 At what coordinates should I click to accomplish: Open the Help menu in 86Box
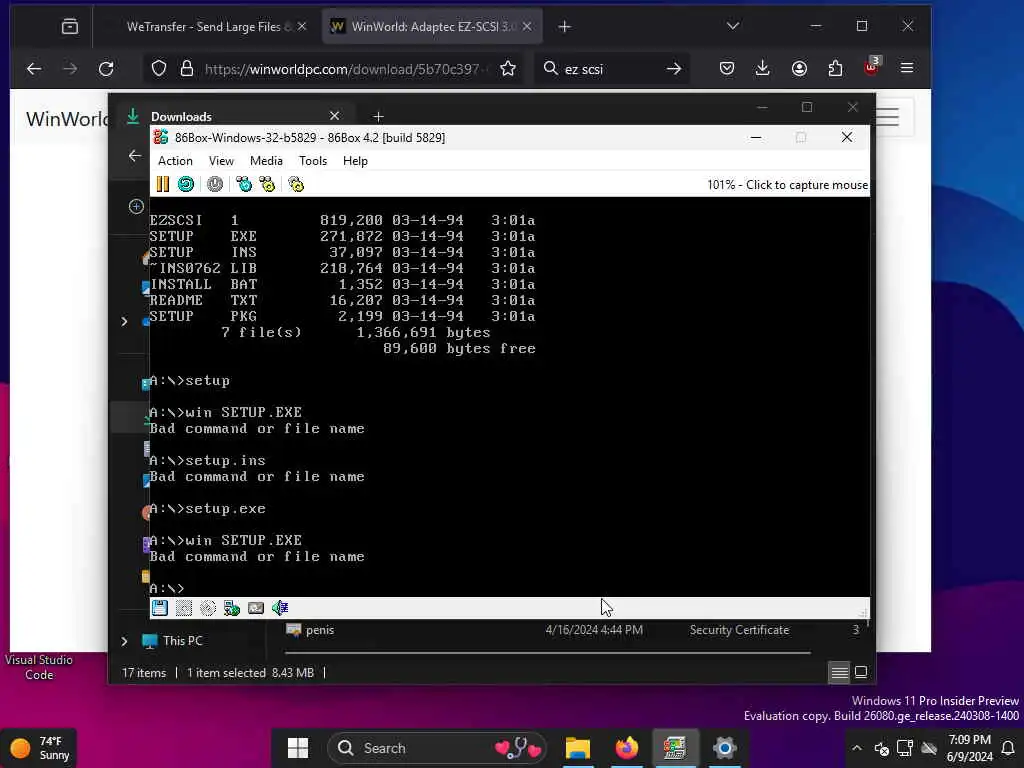[x=355, y=161]
